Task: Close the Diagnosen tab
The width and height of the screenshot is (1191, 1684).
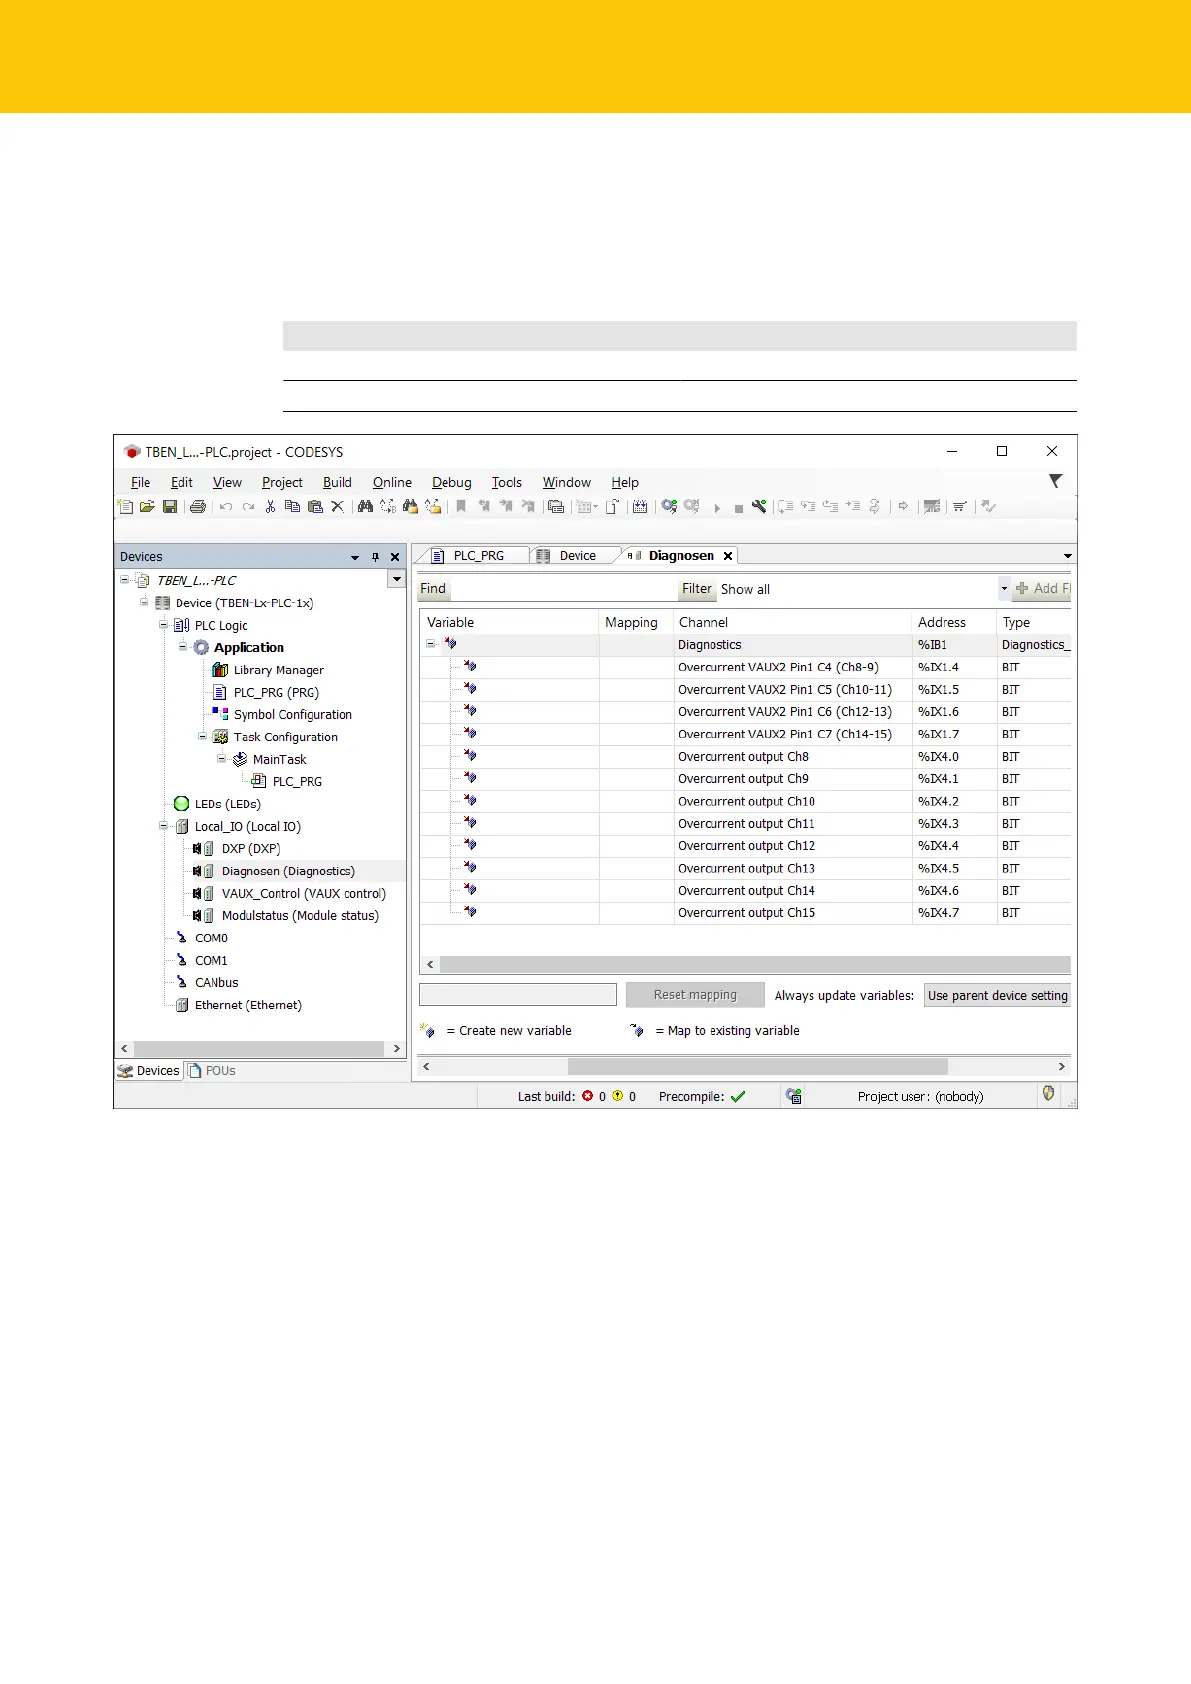Action: (x=728, y=556)
